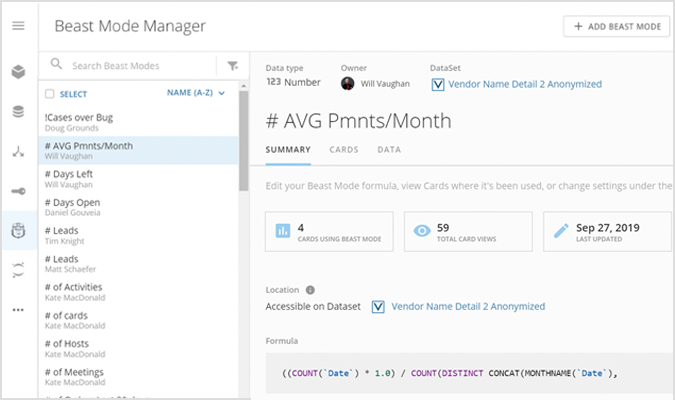This screenshot has width=675, height=400.
Task: Open the hamburger navigation menu
Action: [x=18, y=26]
